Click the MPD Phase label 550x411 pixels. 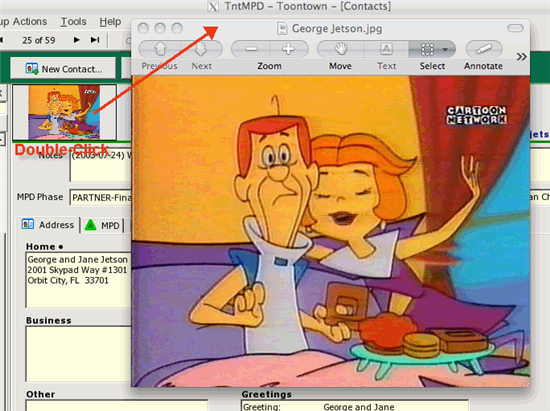(40, 197)
